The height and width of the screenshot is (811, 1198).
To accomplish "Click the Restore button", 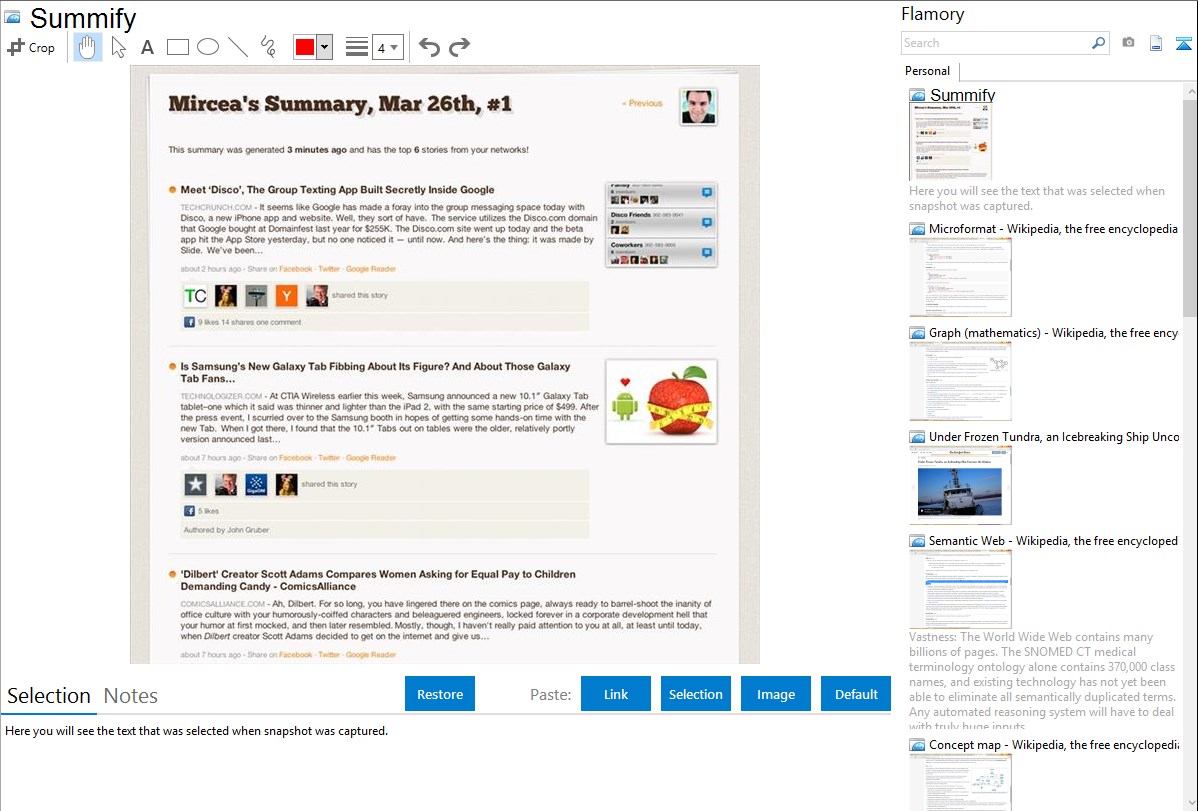I will pyautogui.click(x=439, y=694).
